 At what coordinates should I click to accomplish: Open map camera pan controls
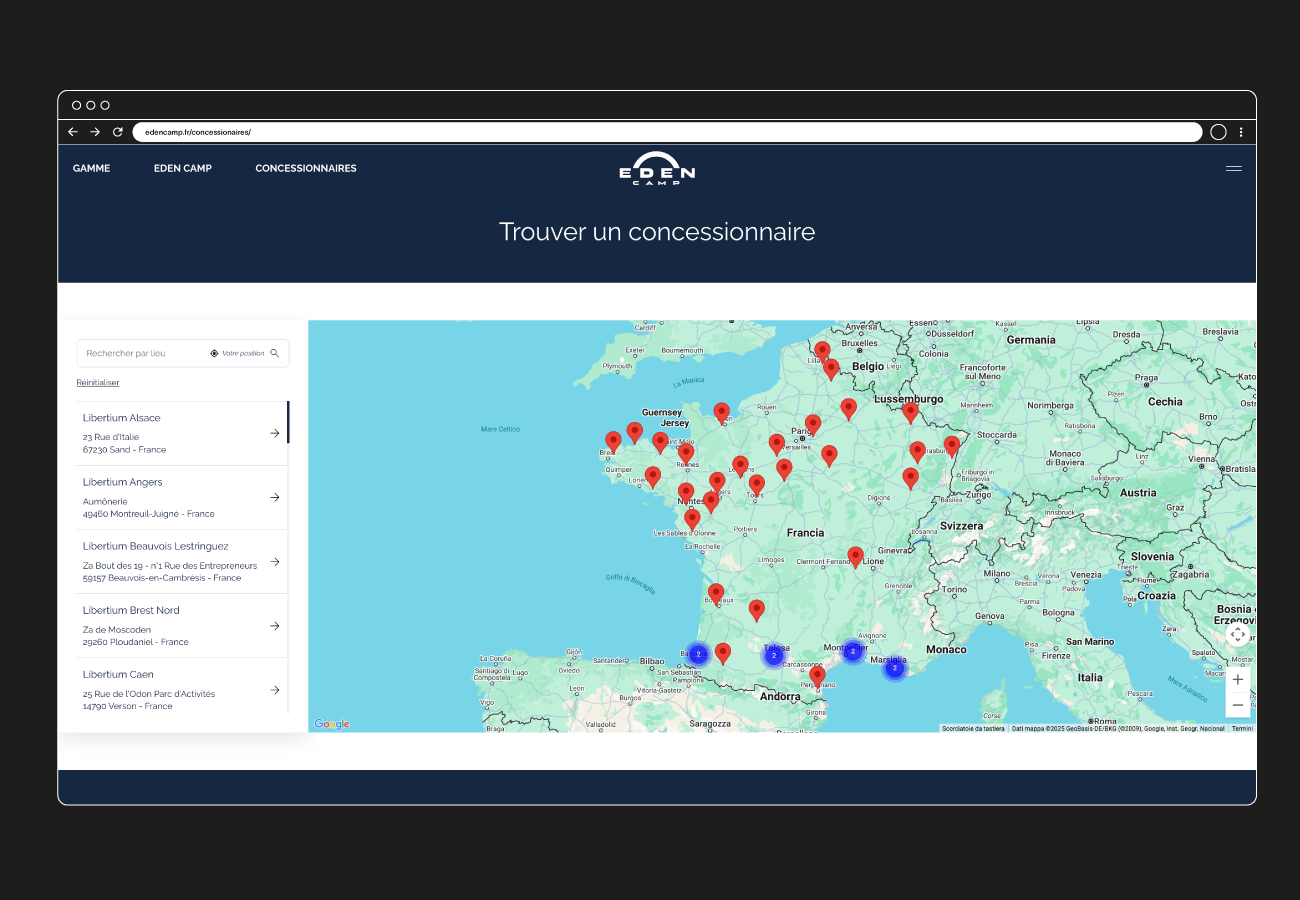pyautogui.click(x=1237, y=635)
